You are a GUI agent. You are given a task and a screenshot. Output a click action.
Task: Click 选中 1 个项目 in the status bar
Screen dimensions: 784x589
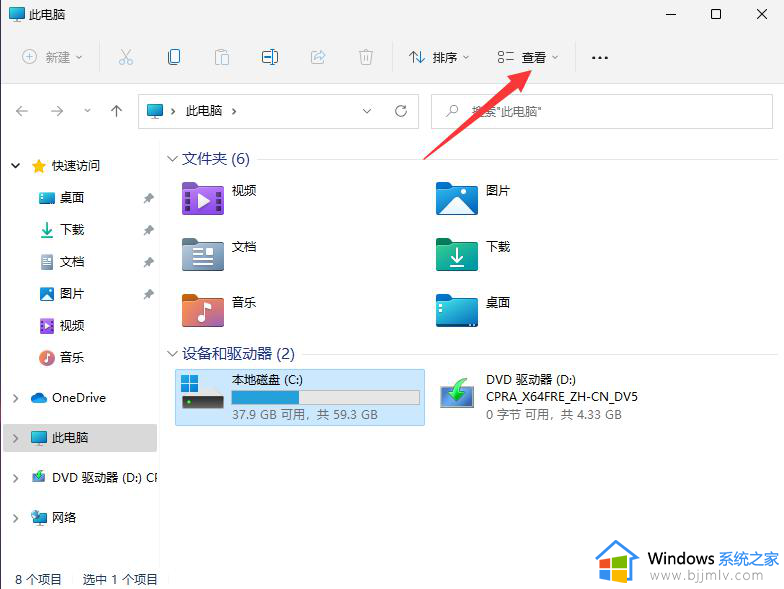pos(120,579)
